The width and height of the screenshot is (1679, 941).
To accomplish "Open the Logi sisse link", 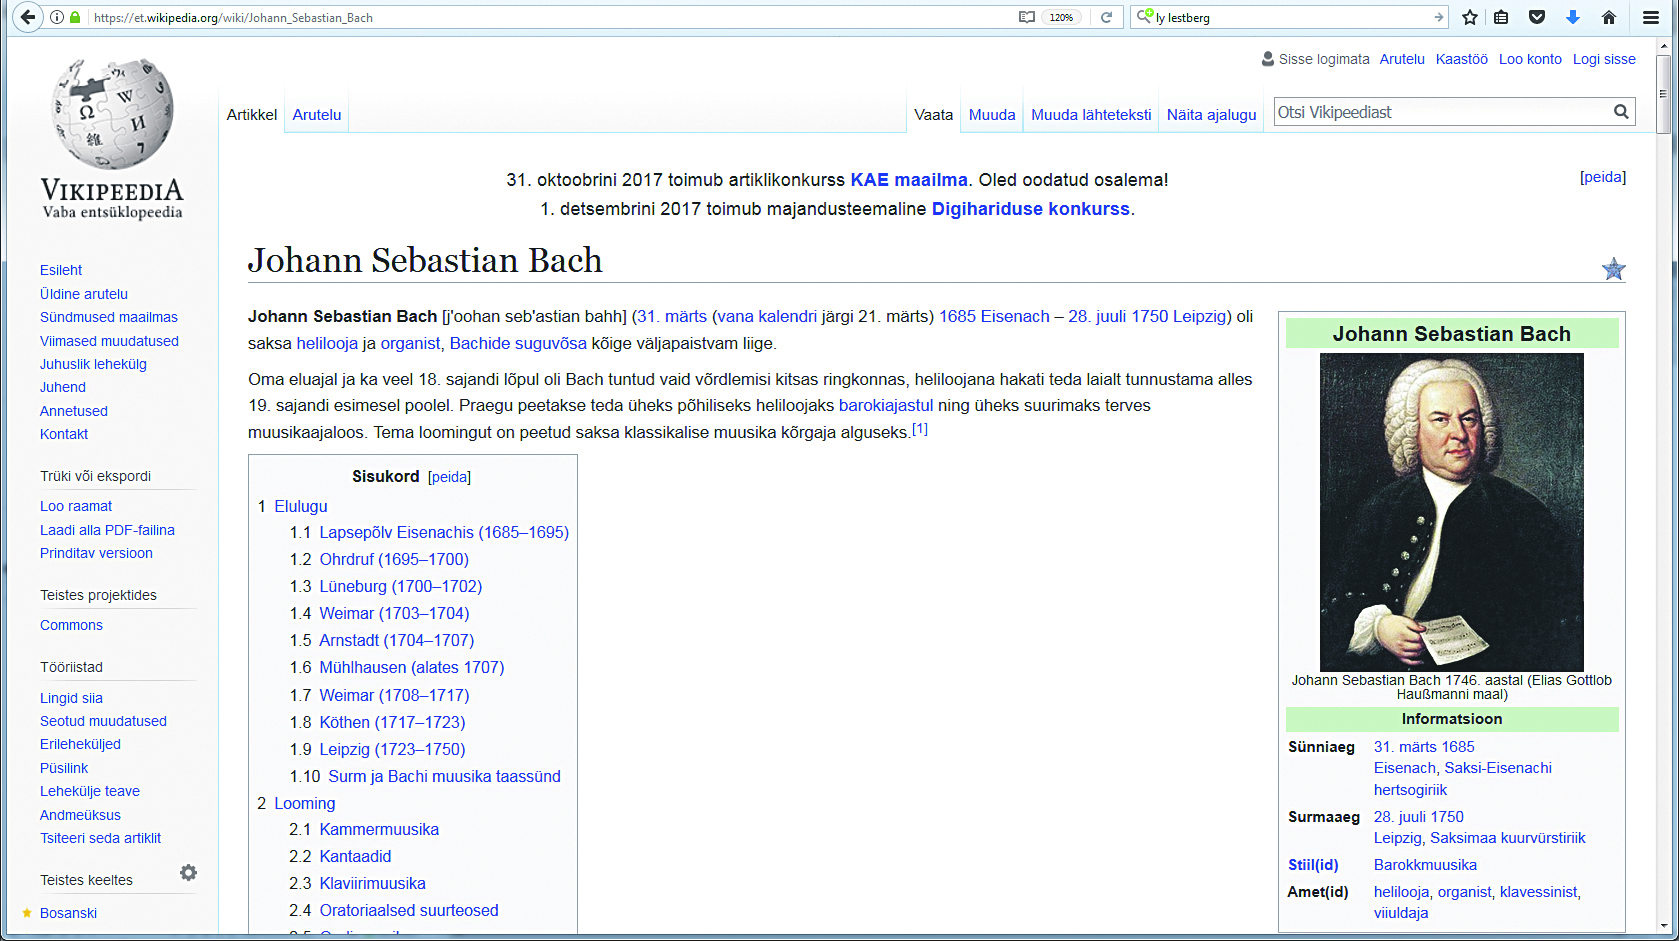I will (x=1603, y=59).
